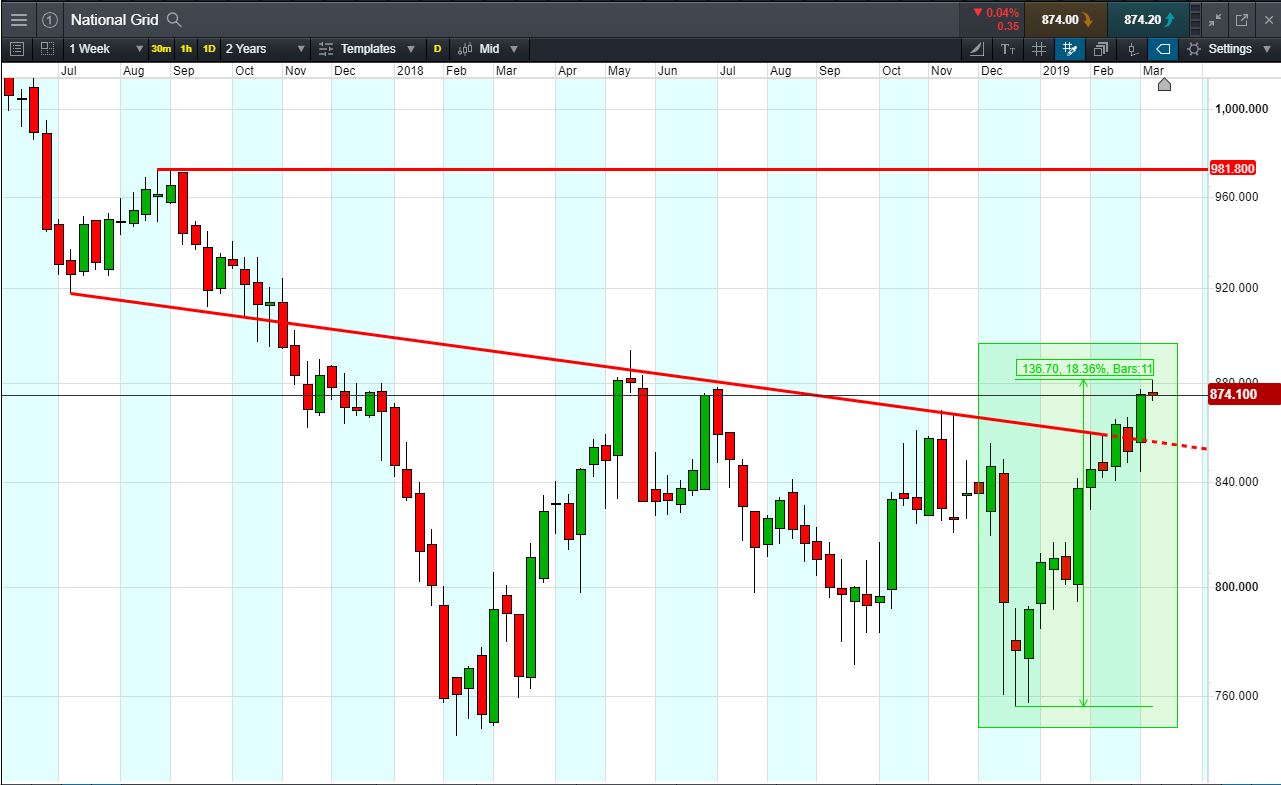Click the collapse window arrows icon
The height and width of the screenshot is (785, 1281).
point(1215,19)
